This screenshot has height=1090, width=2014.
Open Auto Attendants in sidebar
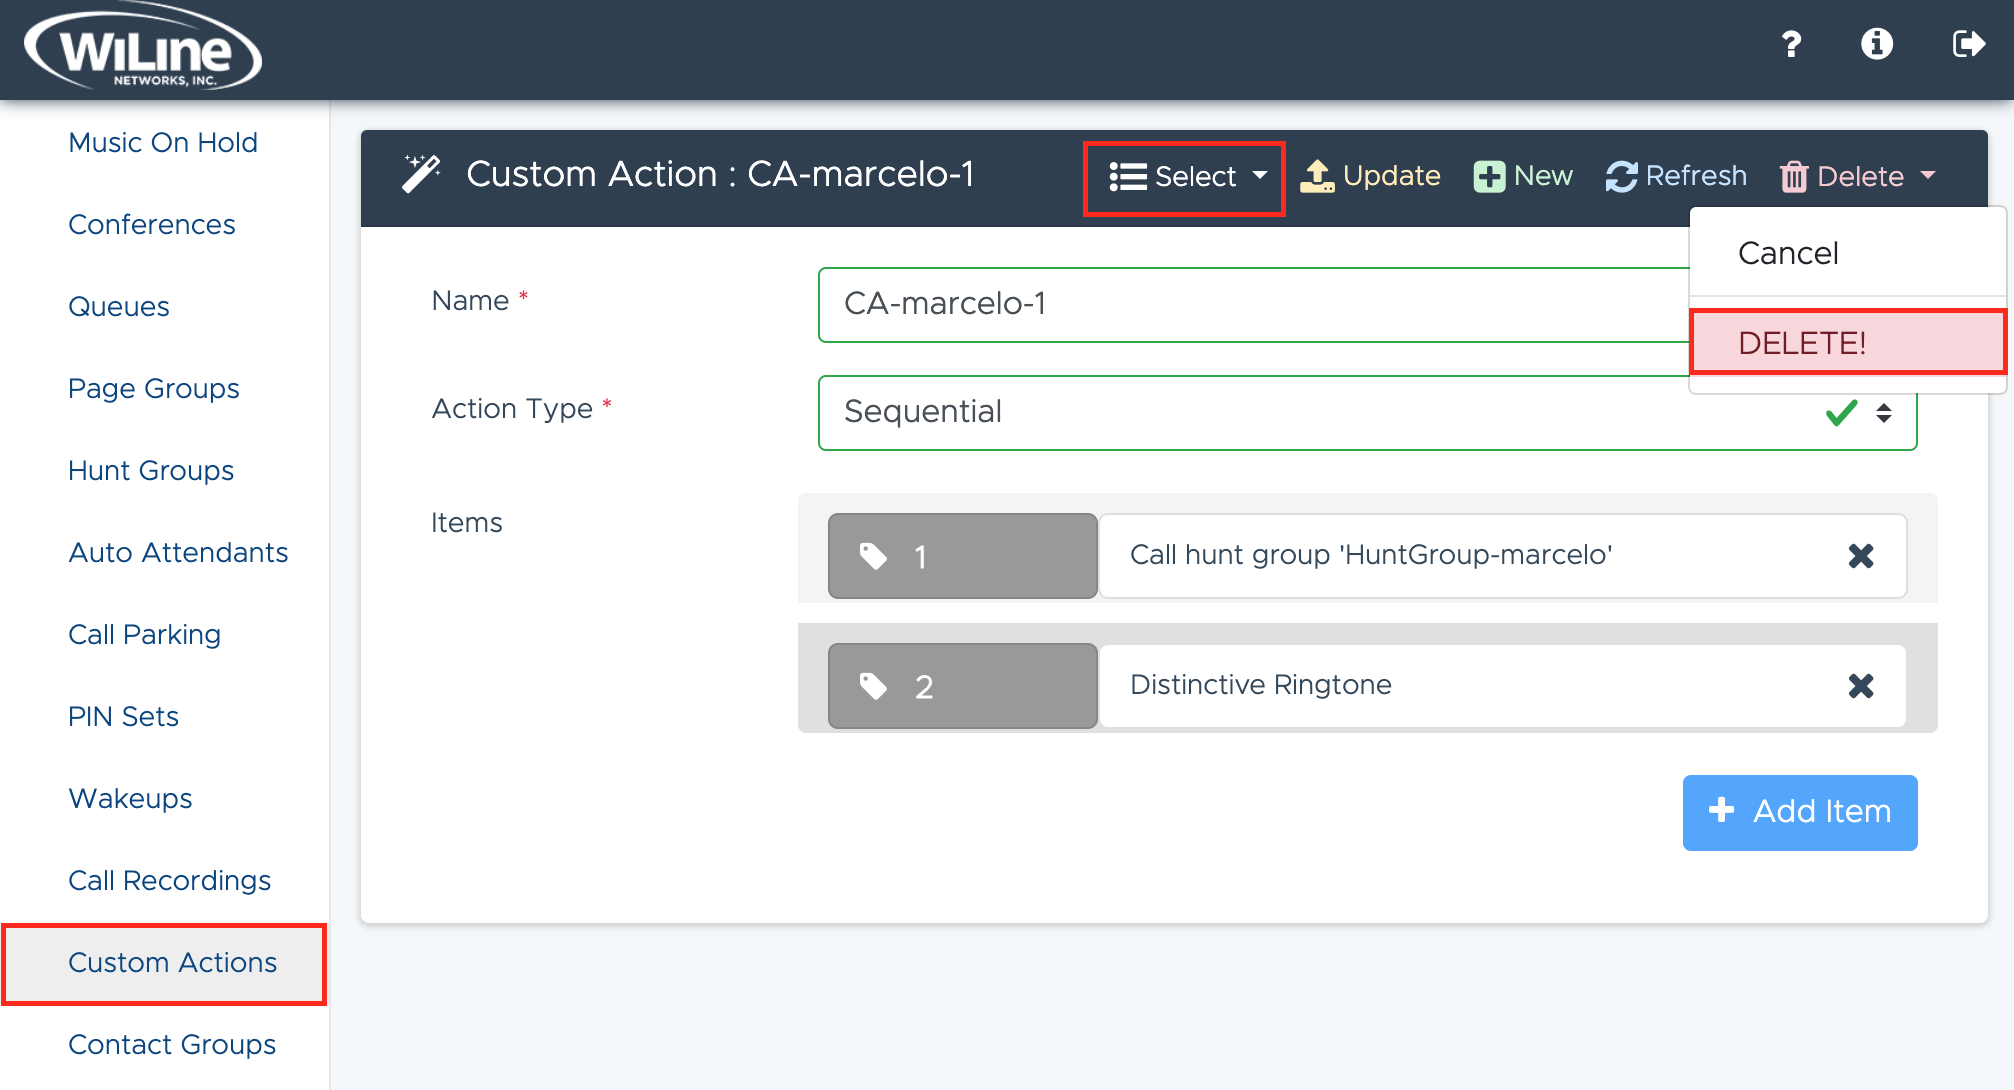tap(178, 553)
